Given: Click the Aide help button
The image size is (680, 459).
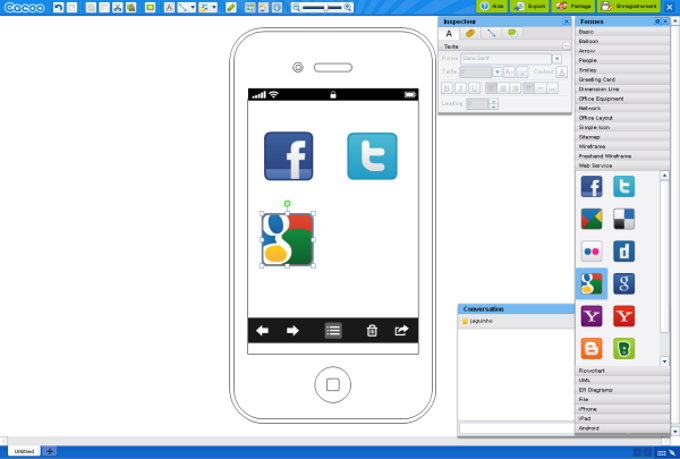Looking at the screenshot, I should pyautogui.click(x=492, y=6).
